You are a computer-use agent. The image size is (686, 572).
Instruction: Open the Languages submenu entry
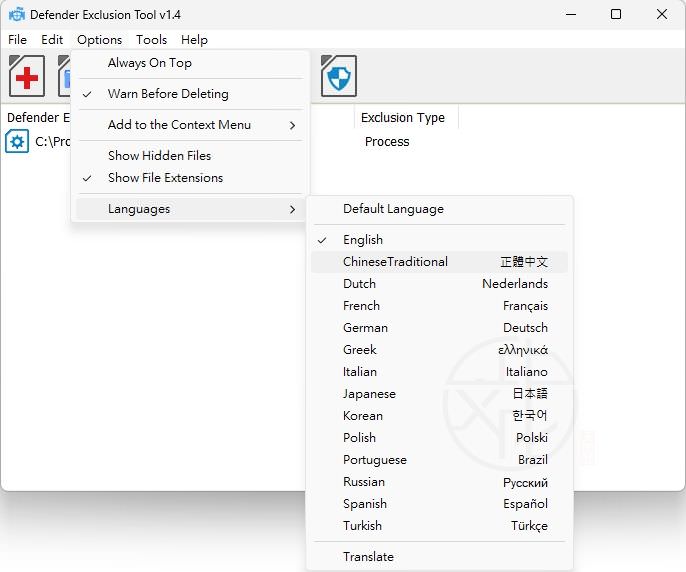tap(190, 209)
